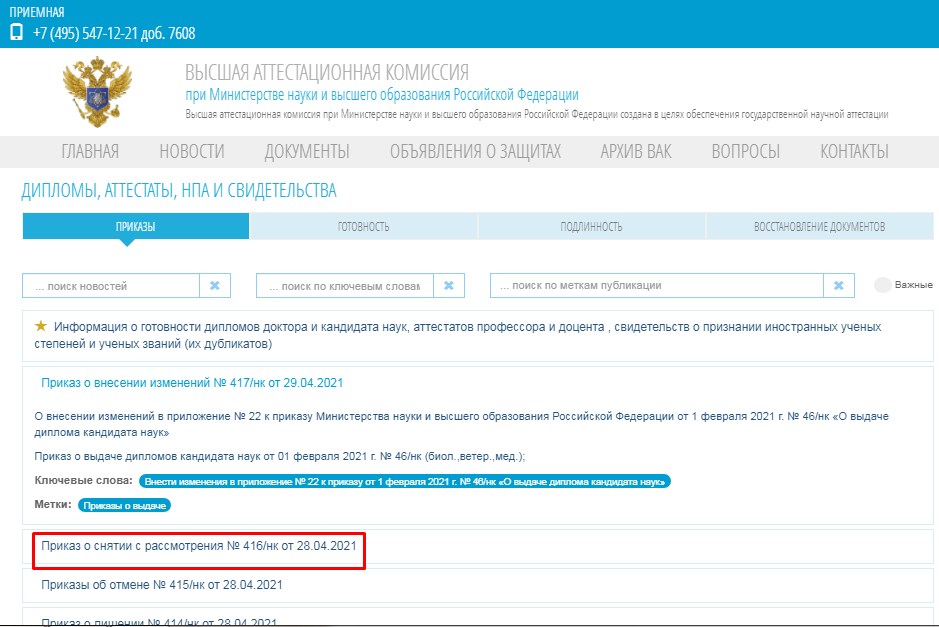The image size is (939, 627).
Task: Open the Ministry of Science subtitle link
Action: coord(382,95)
